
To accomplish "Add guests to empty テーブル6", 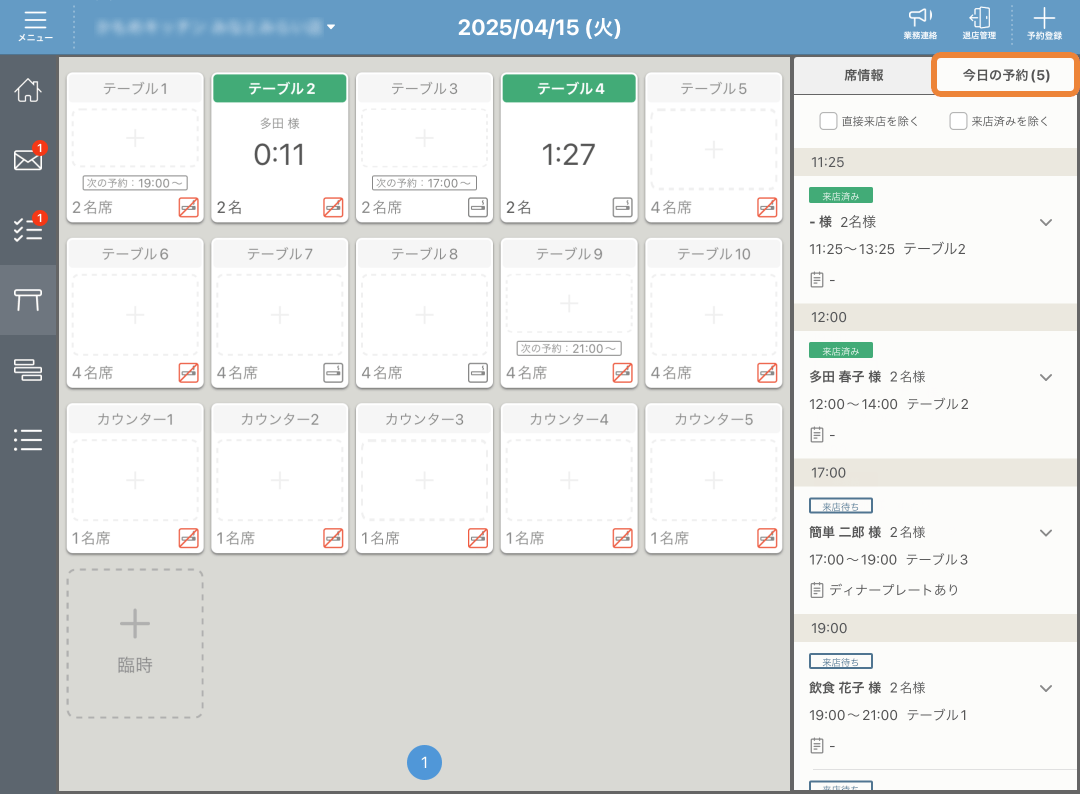I will pyautogui.click(x=135, y=315).
